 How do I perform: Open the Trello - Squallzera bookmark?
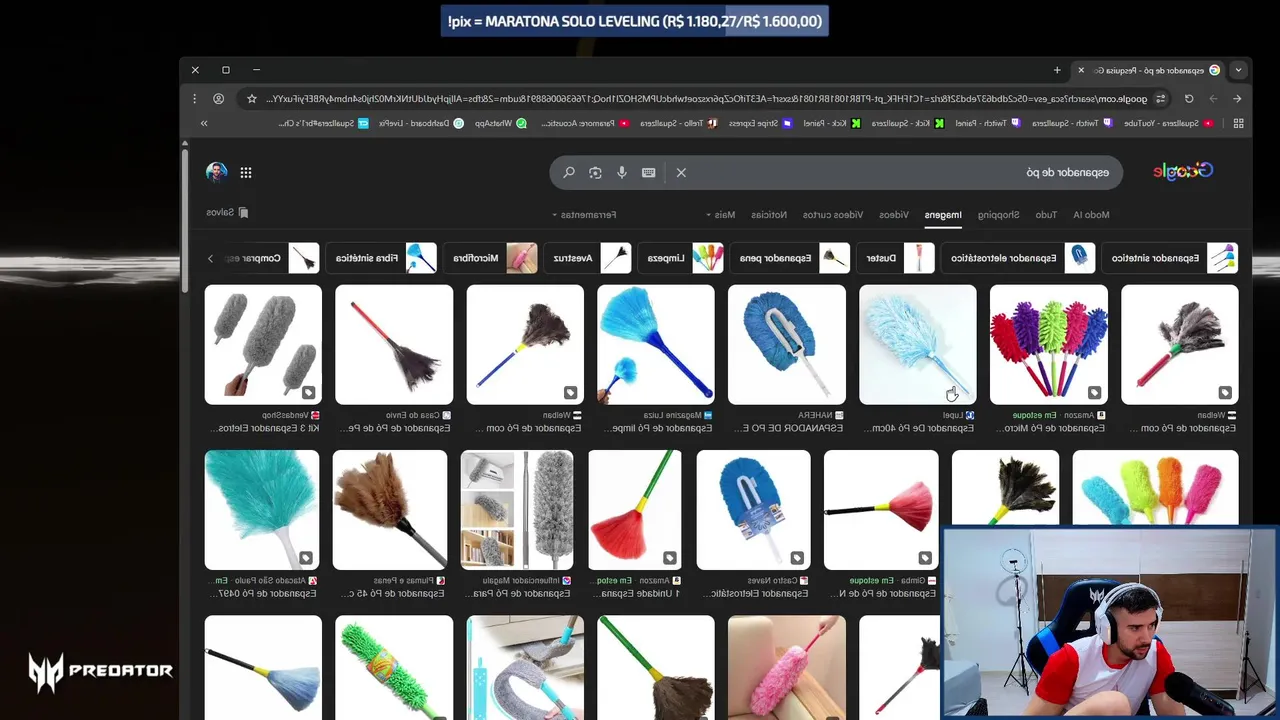678,123
